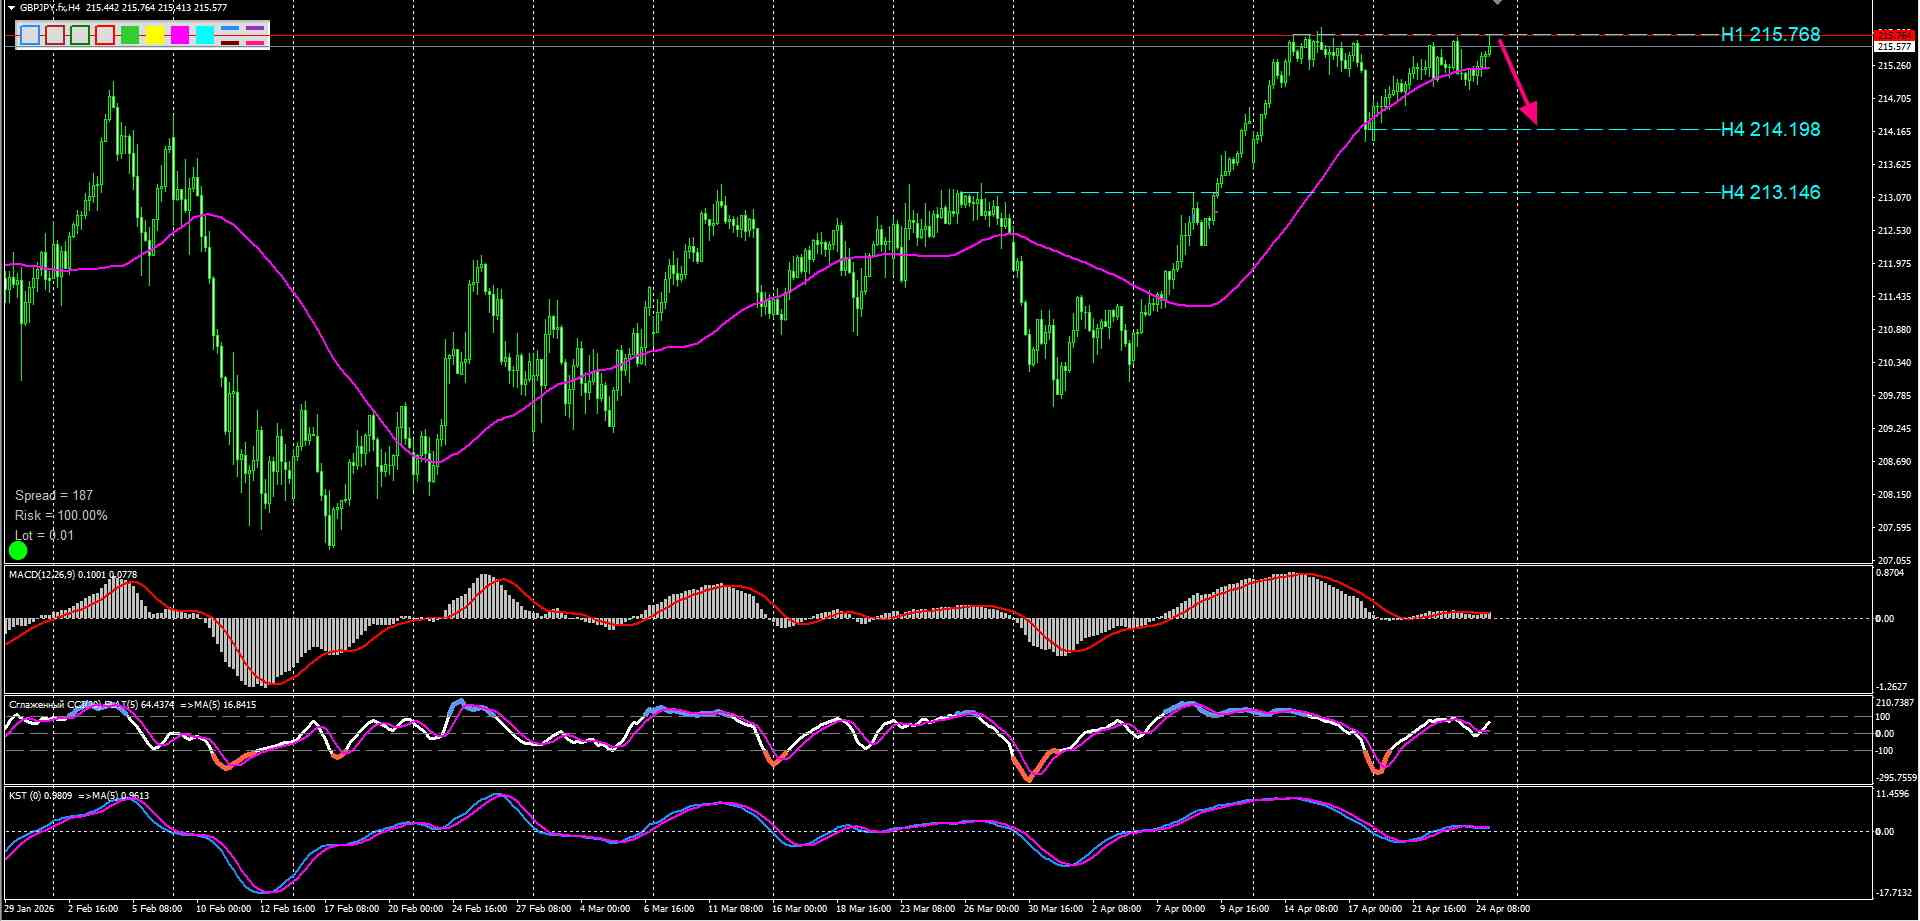Click the -17.7132 KST scale value

click(1893, 893)
